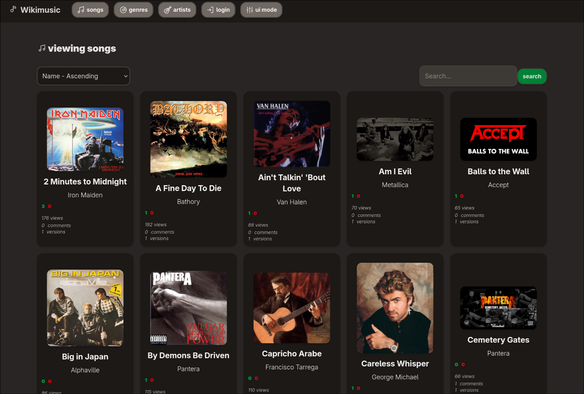Open the Cemetery Gates song title
The height and width of the screenshot is (394, 584).
tap(498, 340)
